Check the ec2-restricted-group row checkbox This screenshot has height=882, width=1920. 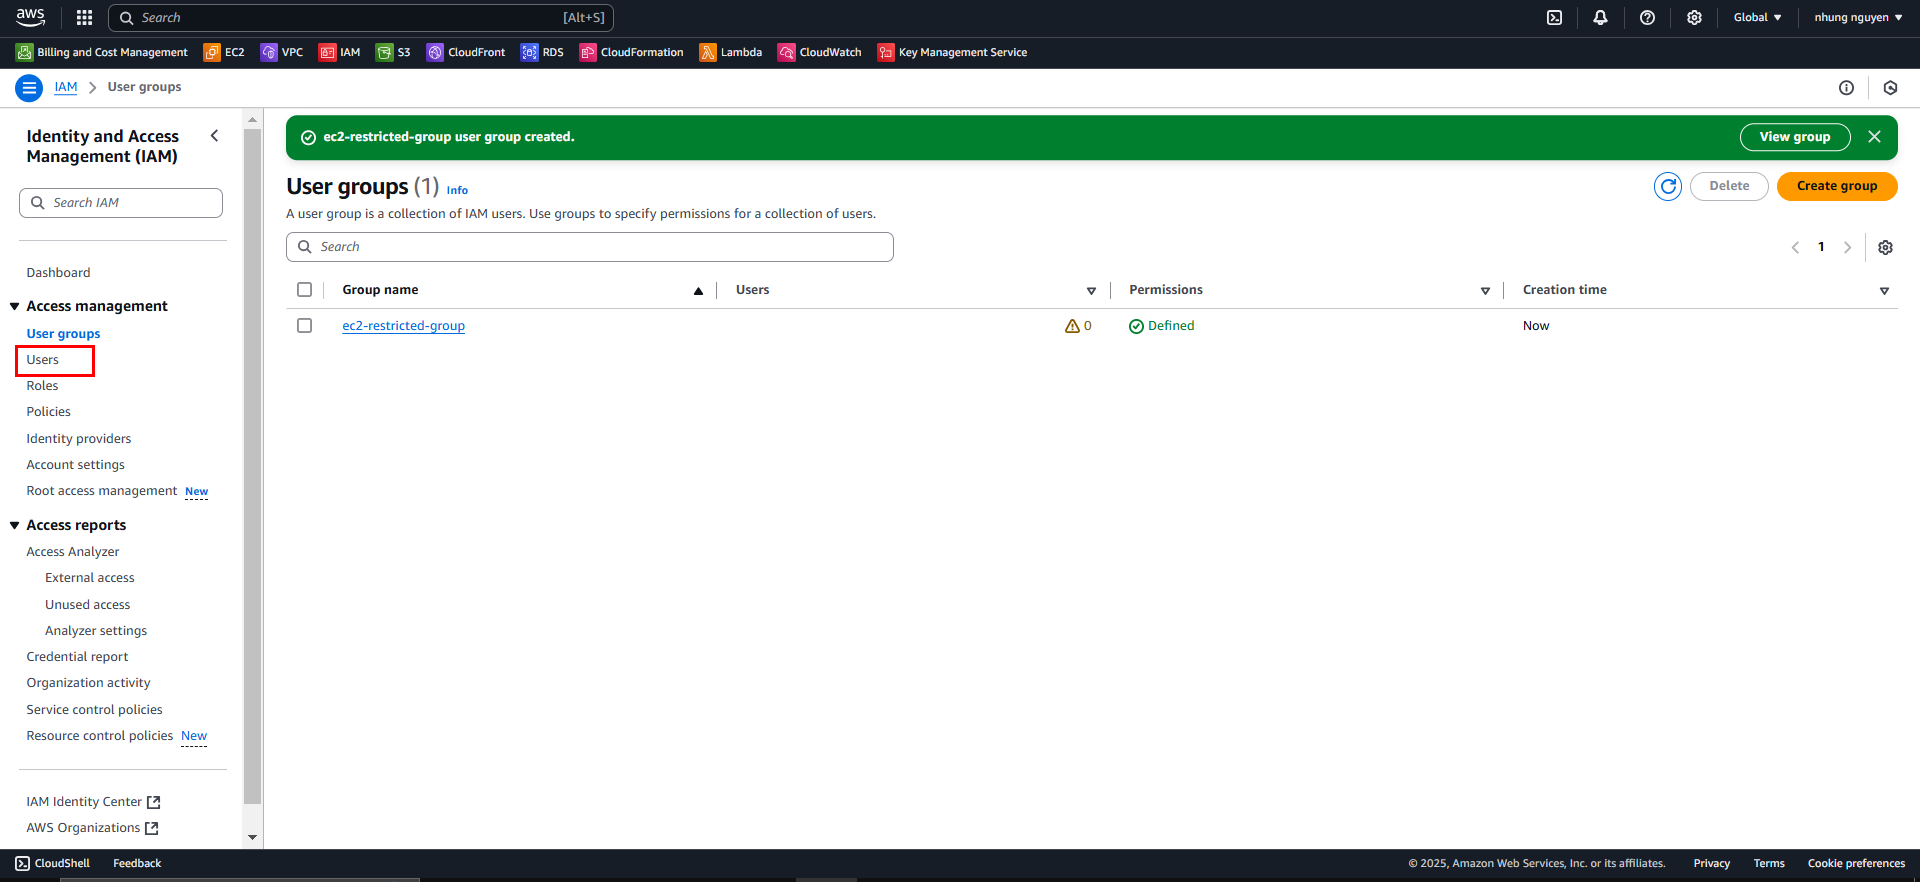305,326
